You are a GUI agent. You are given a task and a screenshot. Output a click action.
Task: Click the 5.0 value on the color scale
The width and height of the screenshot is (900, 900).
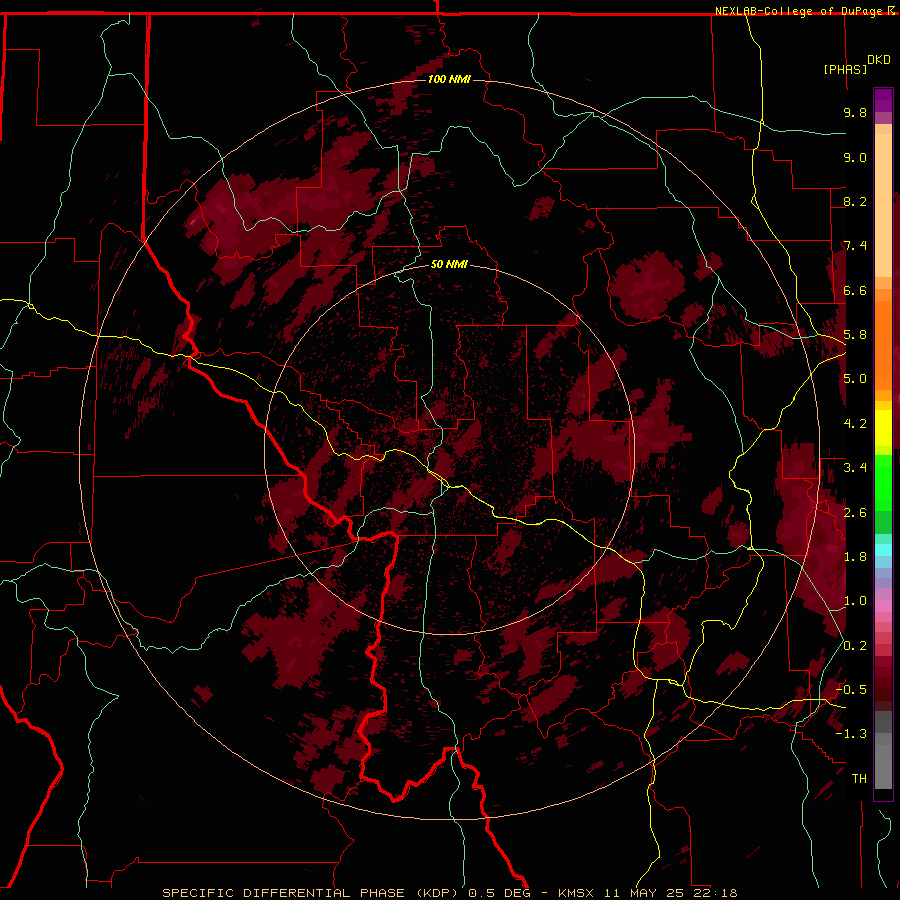[855, 379]
